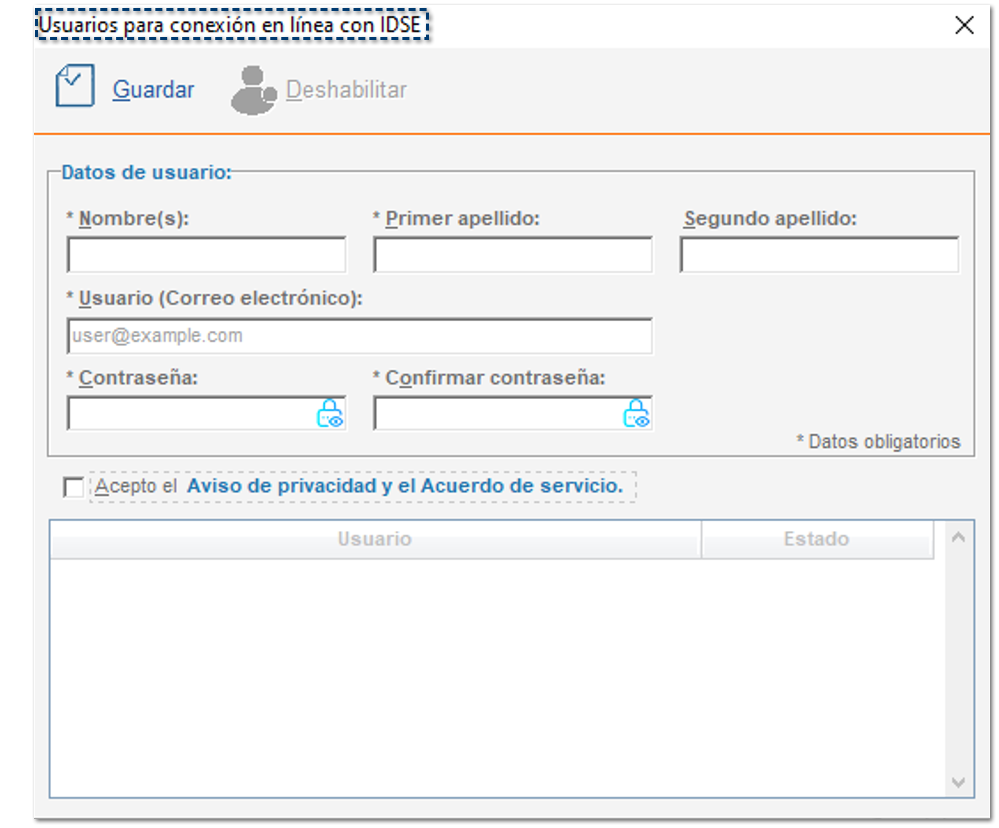Close the Usuarios para conexión window
999x828 pixels.
pyautogui.click(x=964, y=26)
